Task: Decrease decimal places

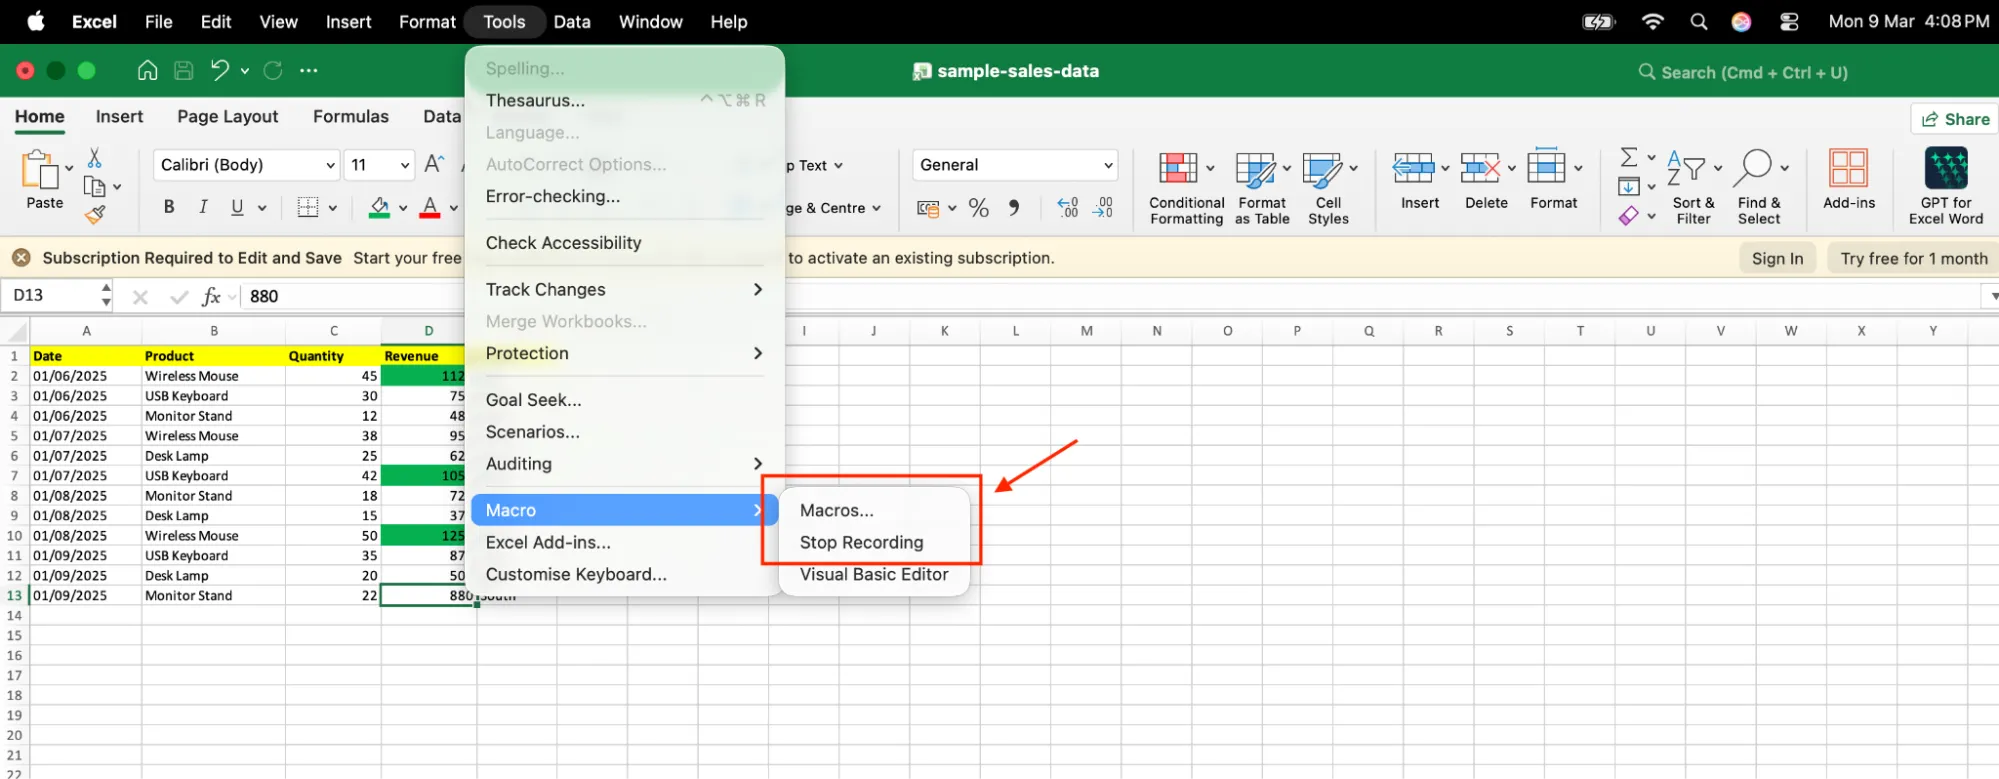Action: click(x=1102, y=207)
